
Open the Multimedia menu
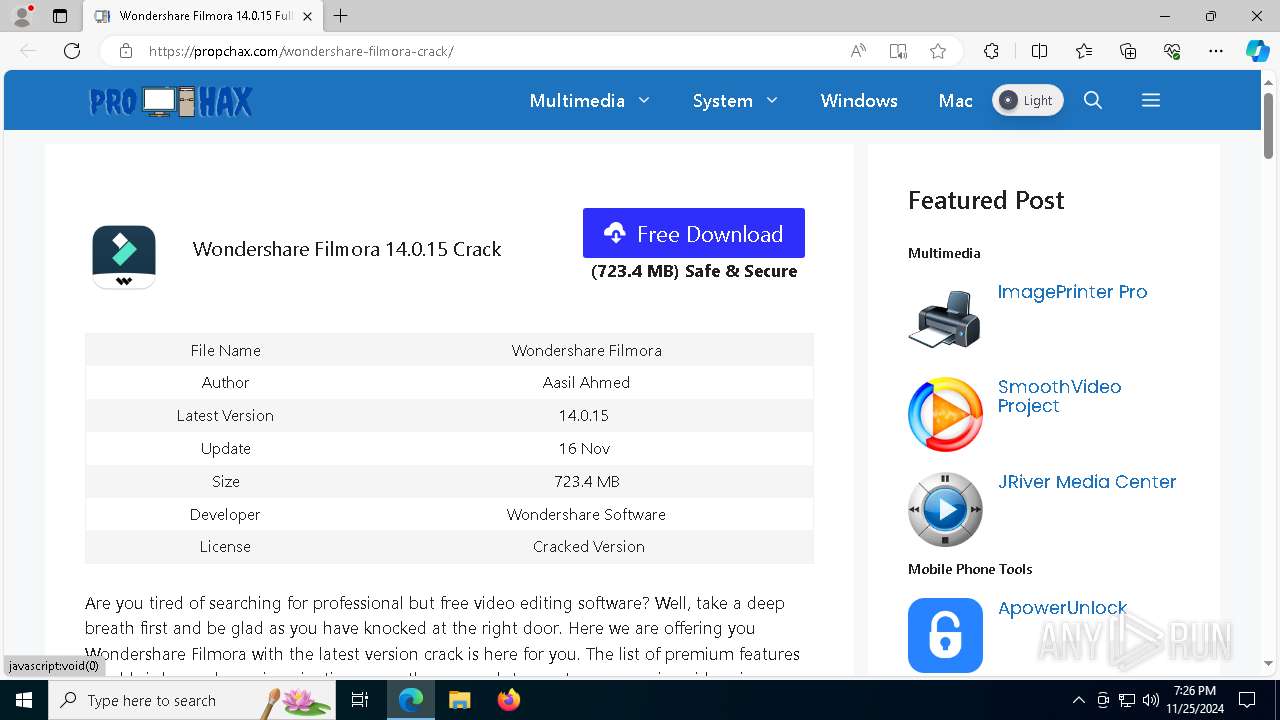point(577,101)
